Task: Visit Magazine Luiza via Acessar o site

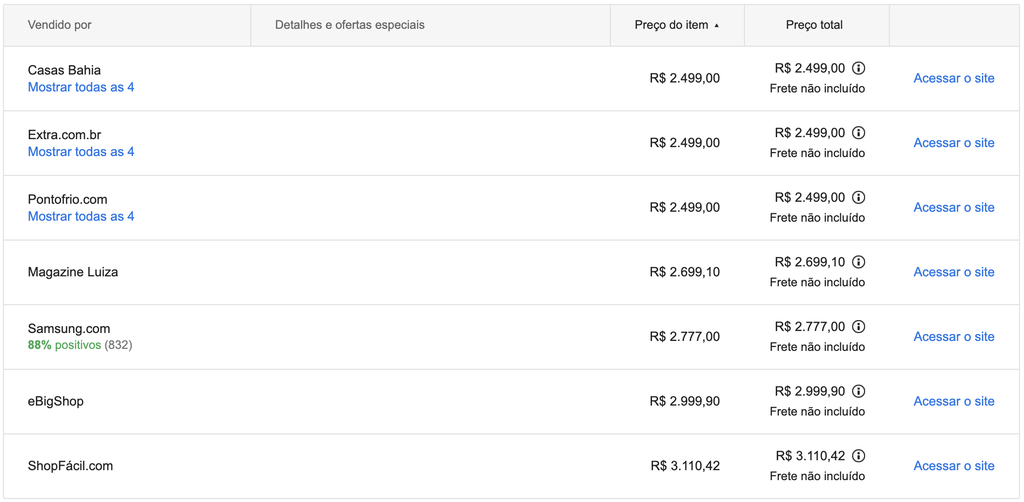Action: pyautogui.click(x=953, y=272)
